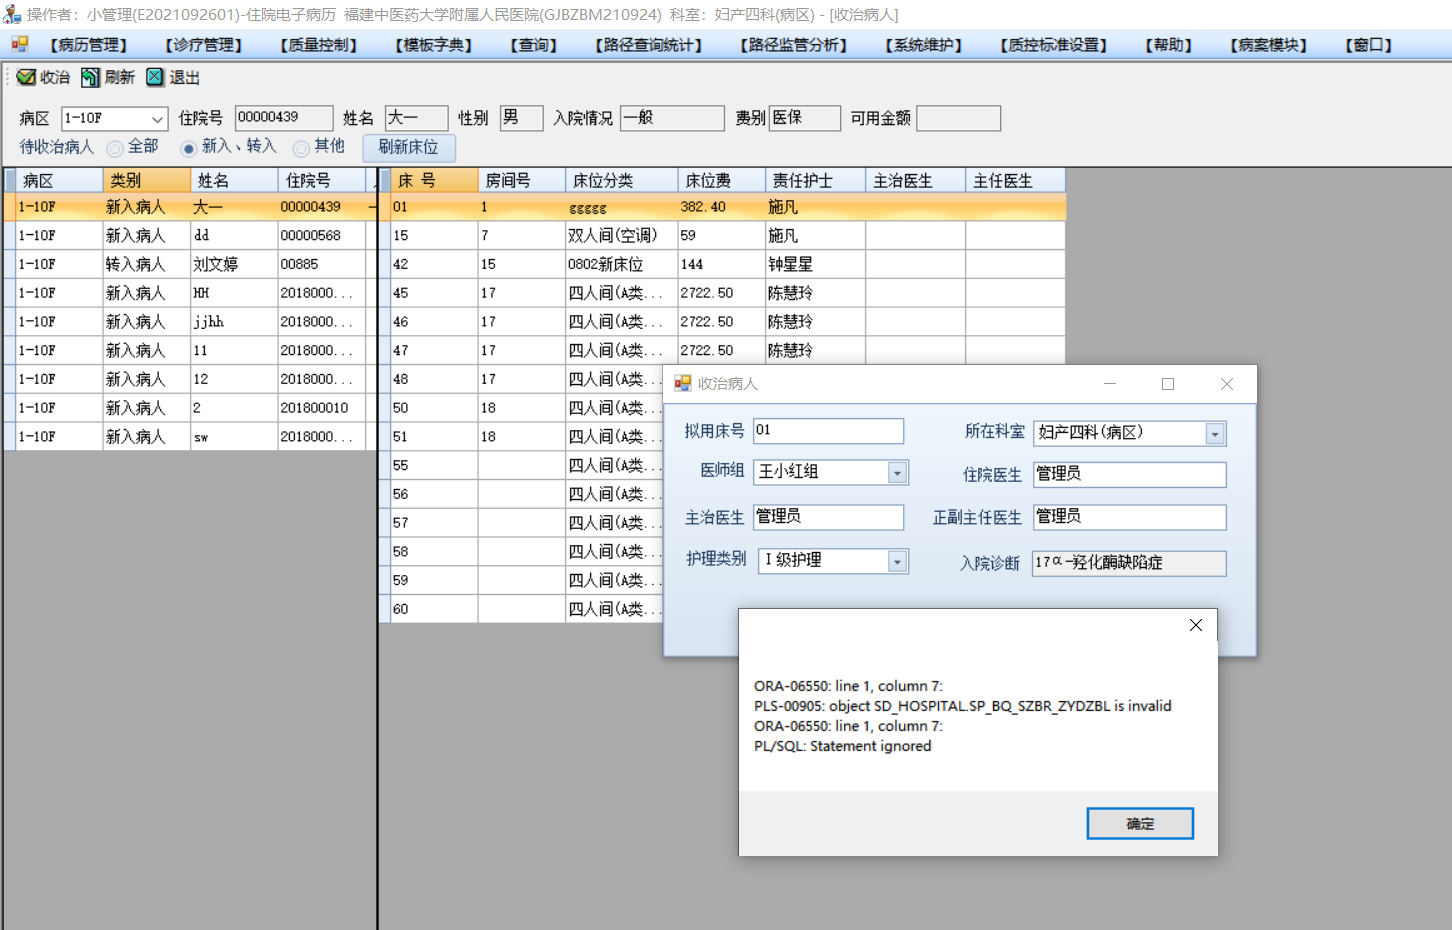Select bed 45 row in the bed list
The image size is (1452, 930).
pos(722,293)
